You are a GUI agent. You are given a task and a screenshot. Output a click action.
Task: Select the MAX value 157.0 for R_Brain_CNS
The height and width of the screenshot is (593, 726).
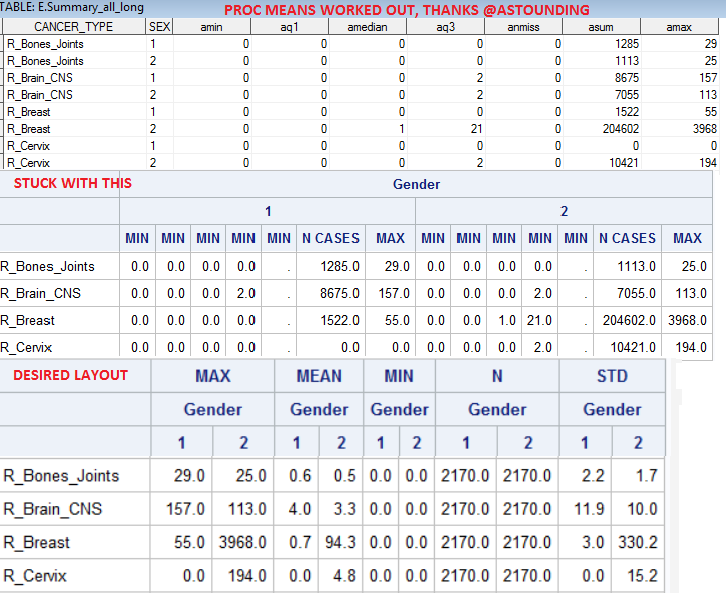coord(185,509)
